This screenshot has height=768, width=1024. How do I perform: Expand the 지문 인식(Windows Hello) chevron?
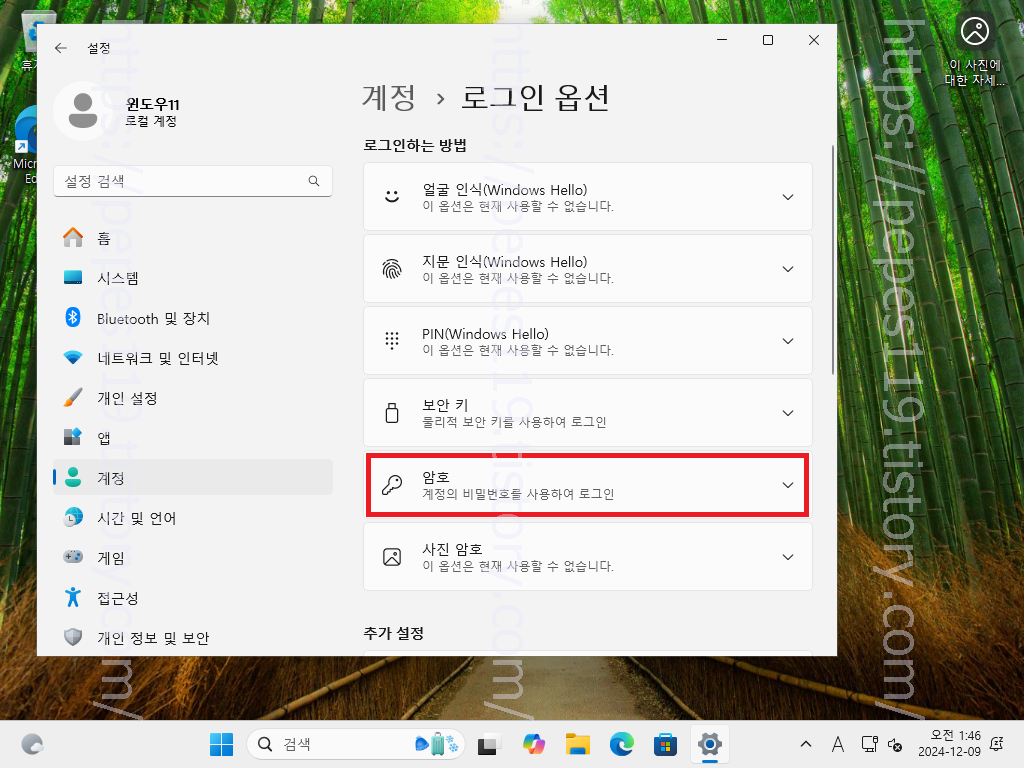tap(788, 268)
